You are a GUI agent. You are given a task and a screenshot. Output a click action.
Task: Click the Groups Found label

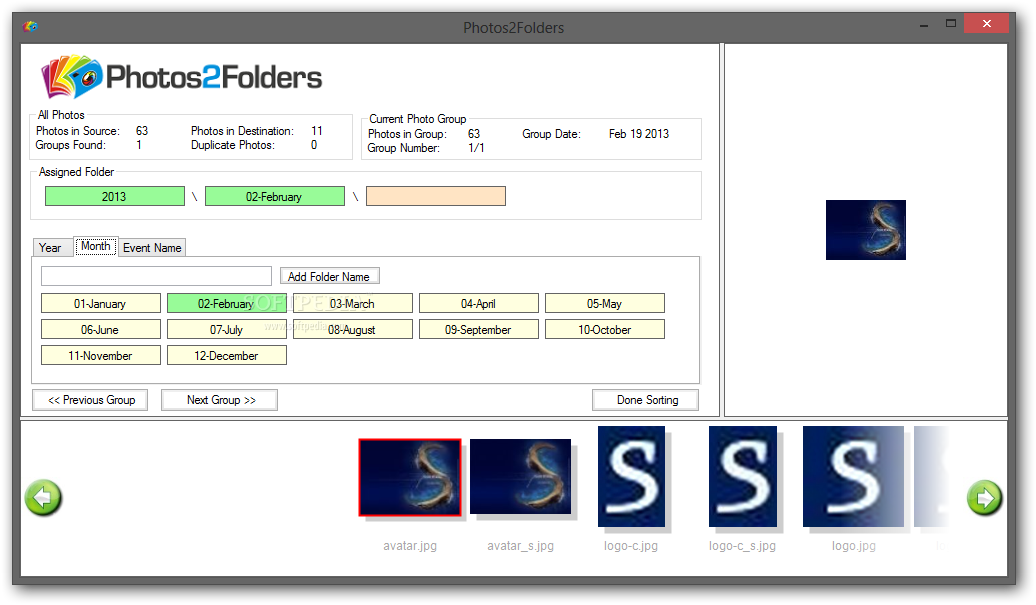tap(71, 145)
